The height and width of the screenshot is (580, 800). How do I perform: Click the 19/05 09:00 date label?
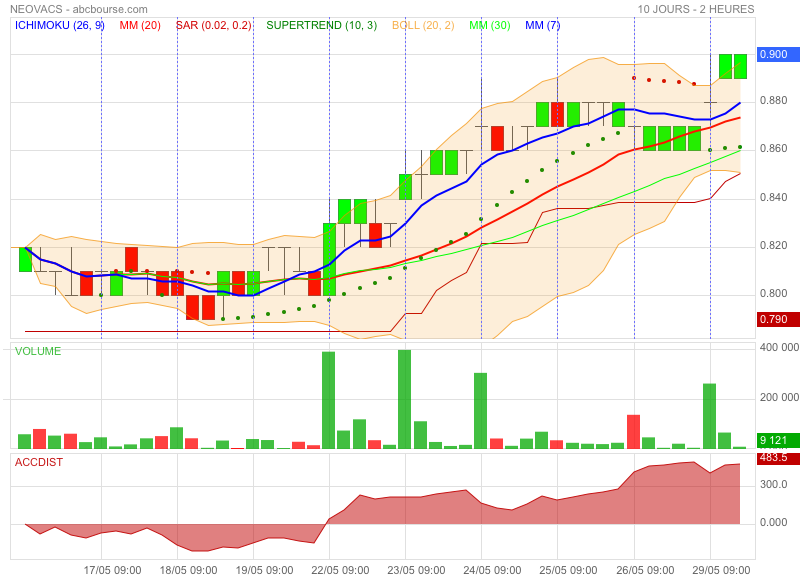pyautogui.click(x=264, y=570)
